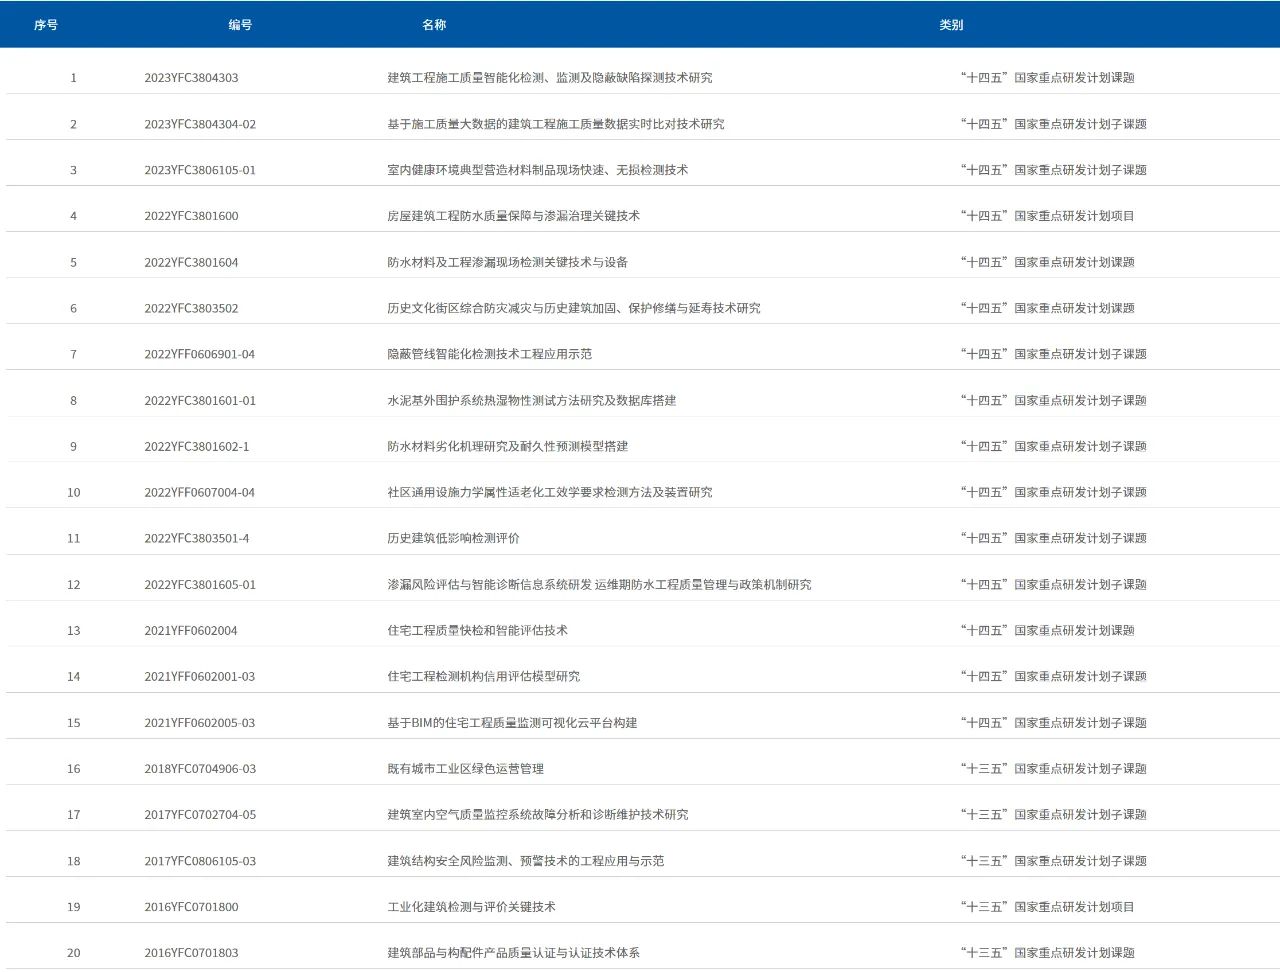
Task: Click the 编号 column header
Action: [x=240, y=25]
